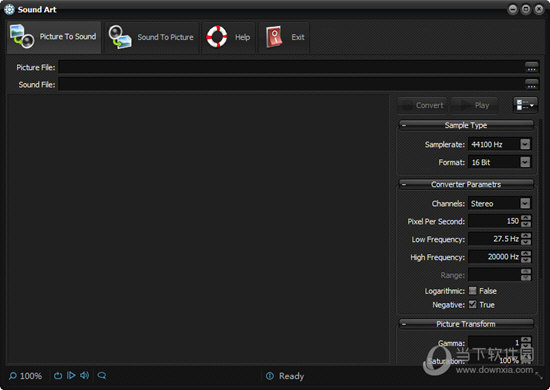Minimize the Sound Art window
Screen dimensions: 550x390
[x=512, y=9]
